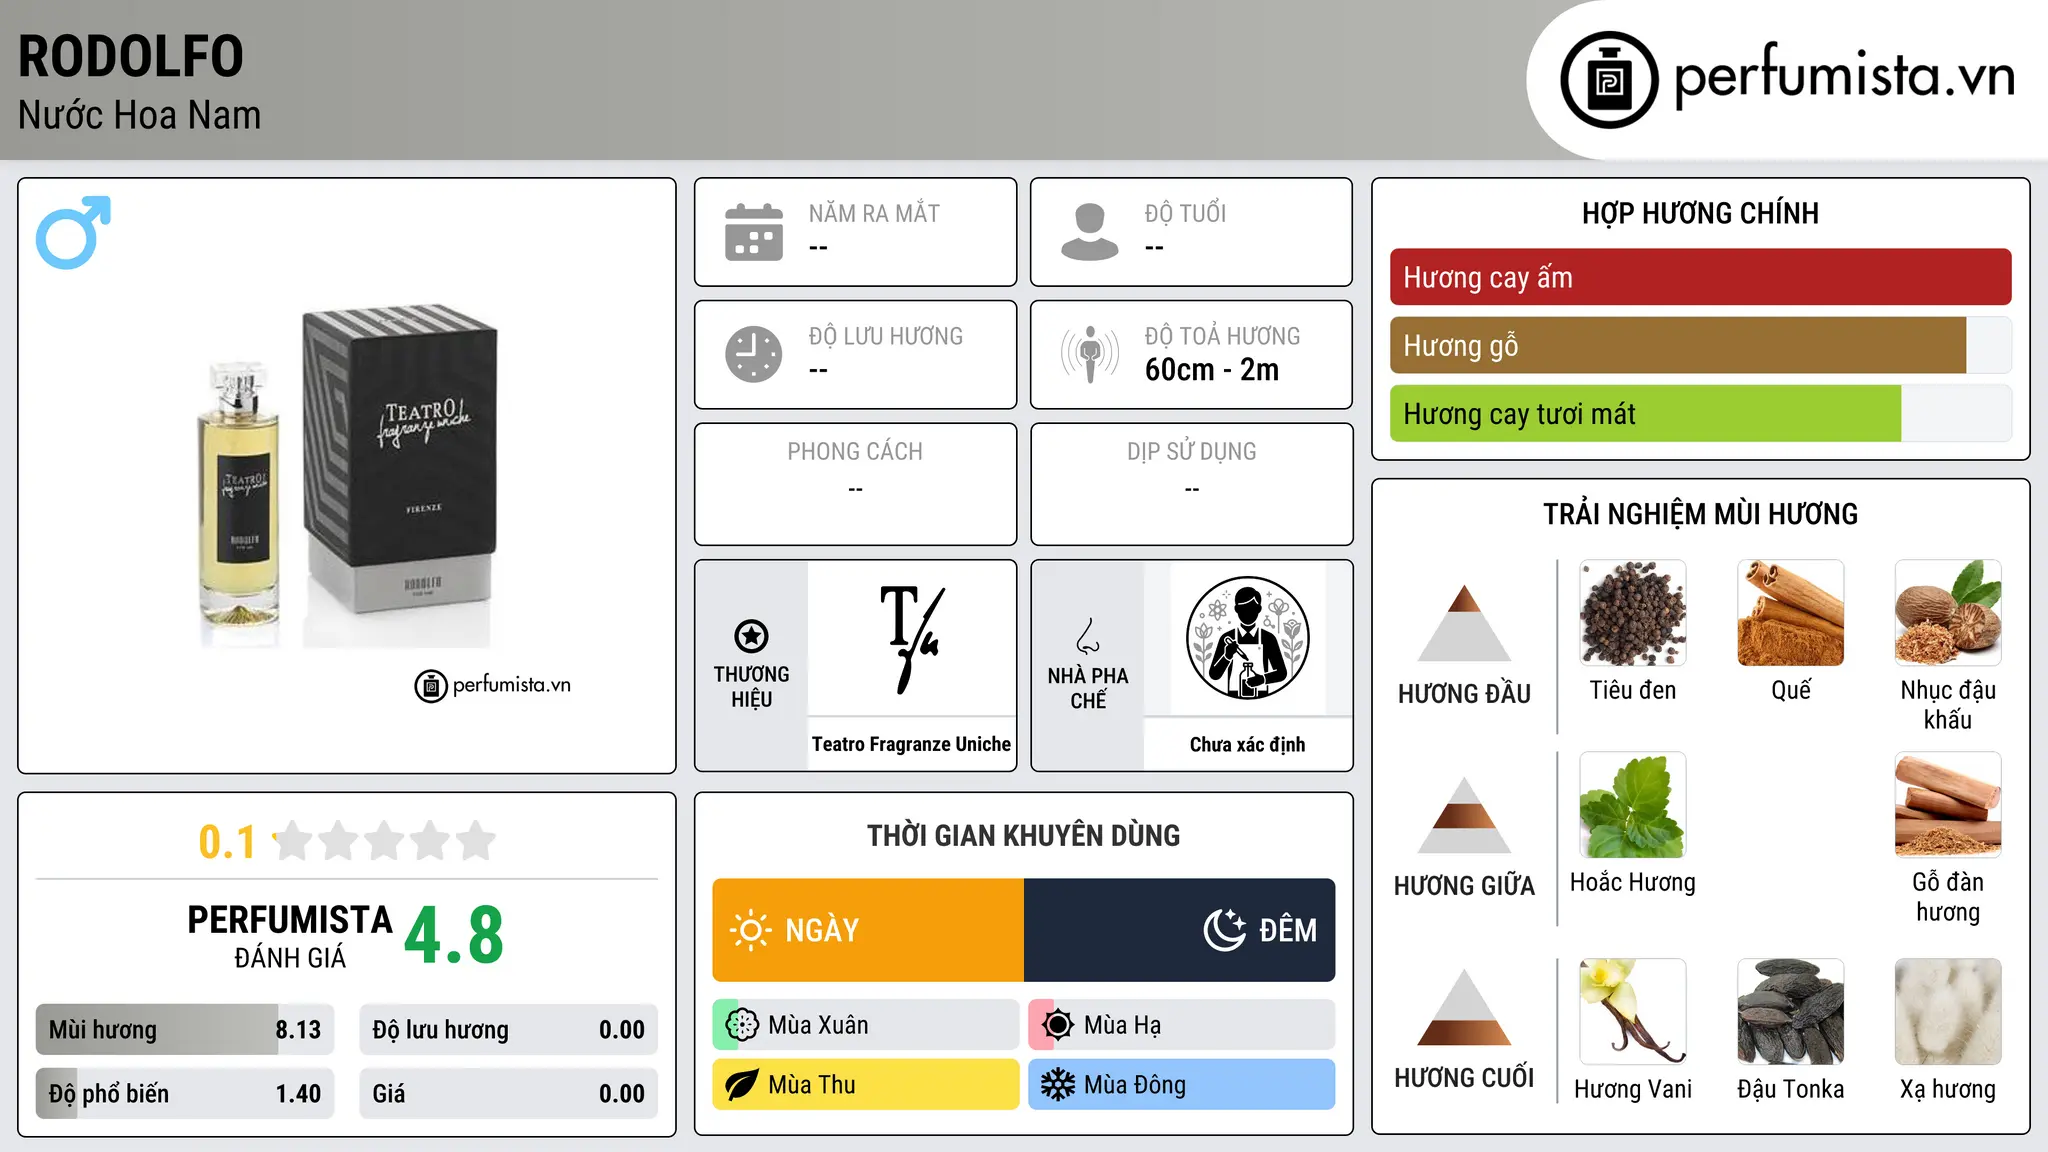The image size is (2048, 1152).
Task: Select the cinnamon (Quế) image
Action: pyautogui.click(x=1791, y=613)
